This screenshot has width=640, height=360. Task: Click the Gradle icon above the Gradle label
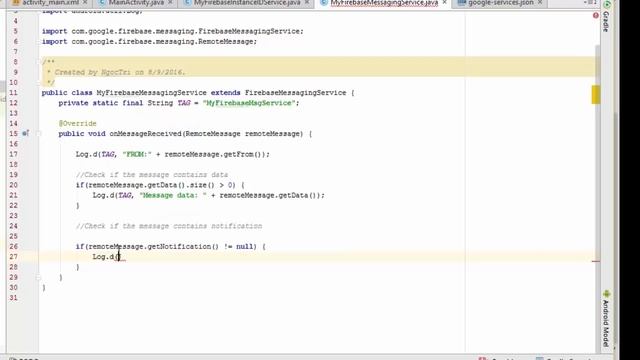(x=607, y=5)
